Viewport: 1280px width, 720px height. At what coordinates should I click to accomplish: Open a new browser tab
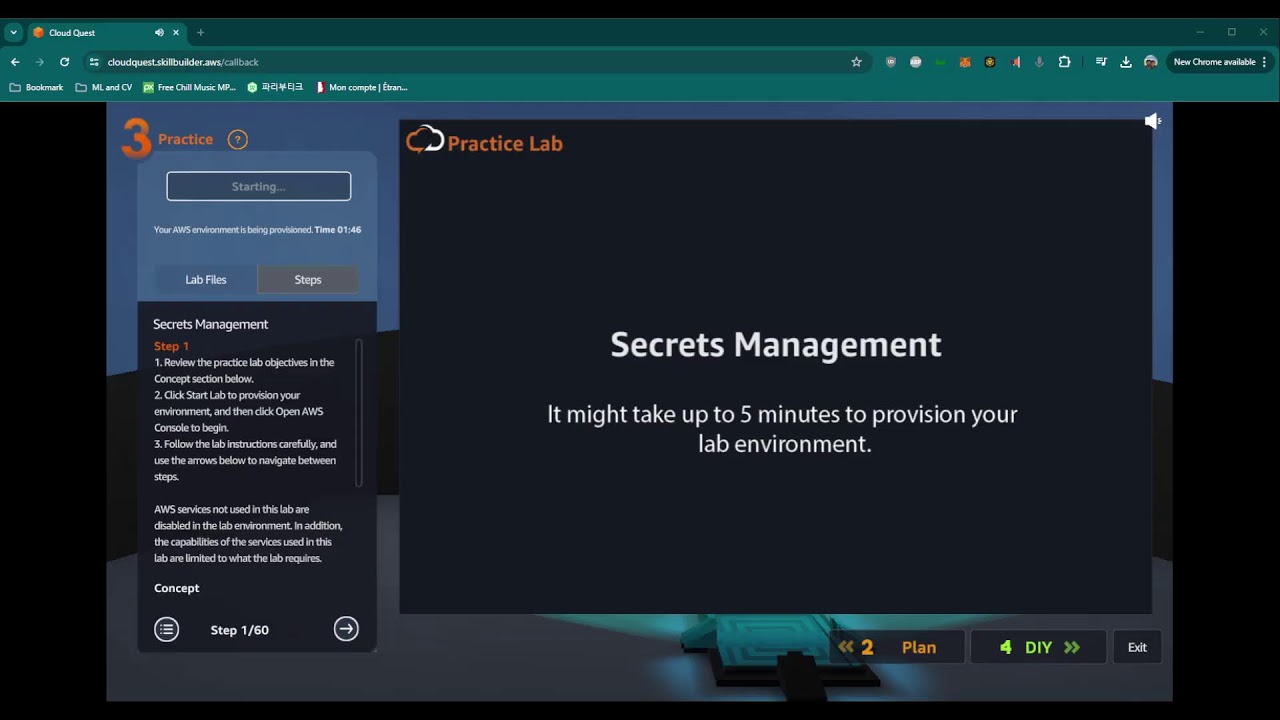tap(200, 33)
